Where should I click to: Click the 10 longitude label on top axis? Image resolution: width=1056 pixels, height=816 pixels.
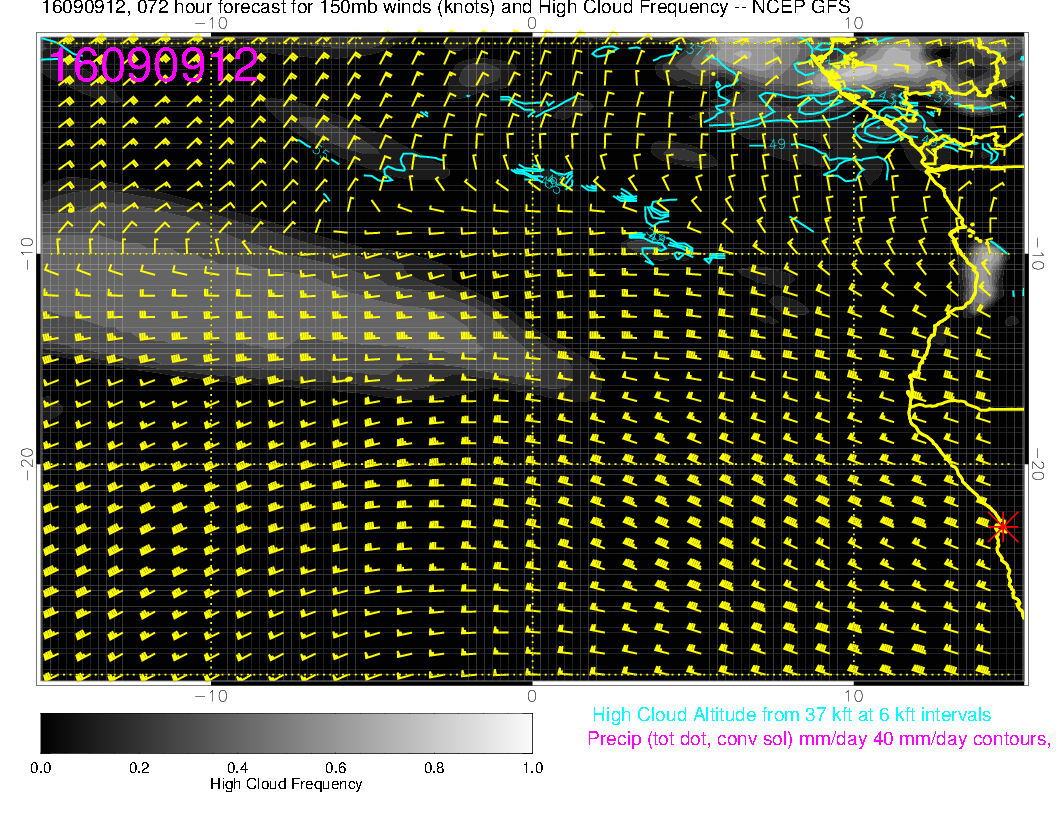tap(853, 22)
